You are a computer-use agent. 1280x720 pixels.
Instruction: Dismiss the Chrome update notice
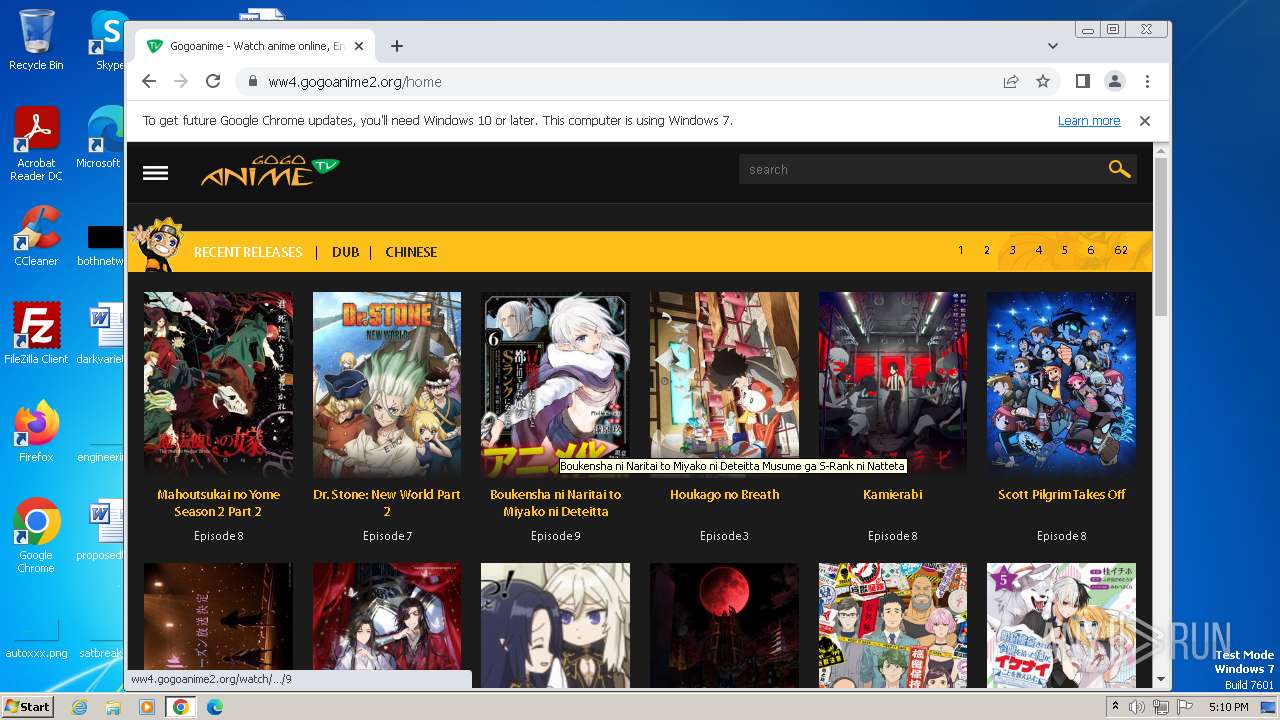(x=1145, y=121)
